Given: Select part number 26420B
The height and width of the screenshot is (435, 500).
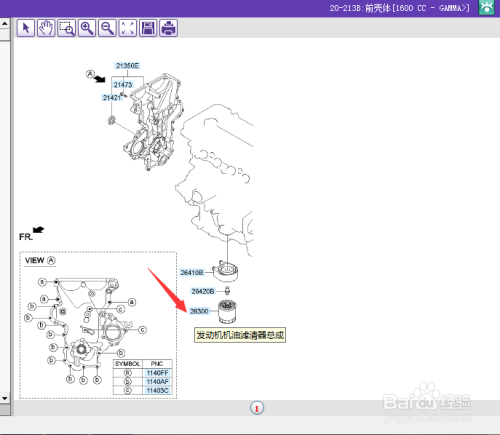Looking at the screenshot, I should (x=203, y=291).
